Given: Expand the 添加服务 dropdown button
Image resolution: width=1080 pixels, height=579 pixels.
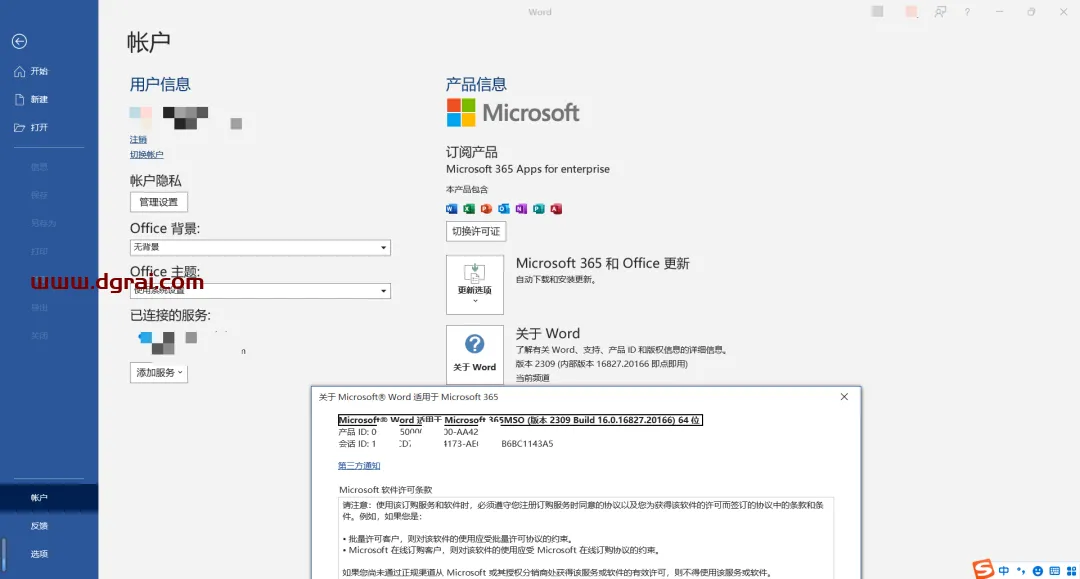Looking at the screenshot, I should point(158,372).
